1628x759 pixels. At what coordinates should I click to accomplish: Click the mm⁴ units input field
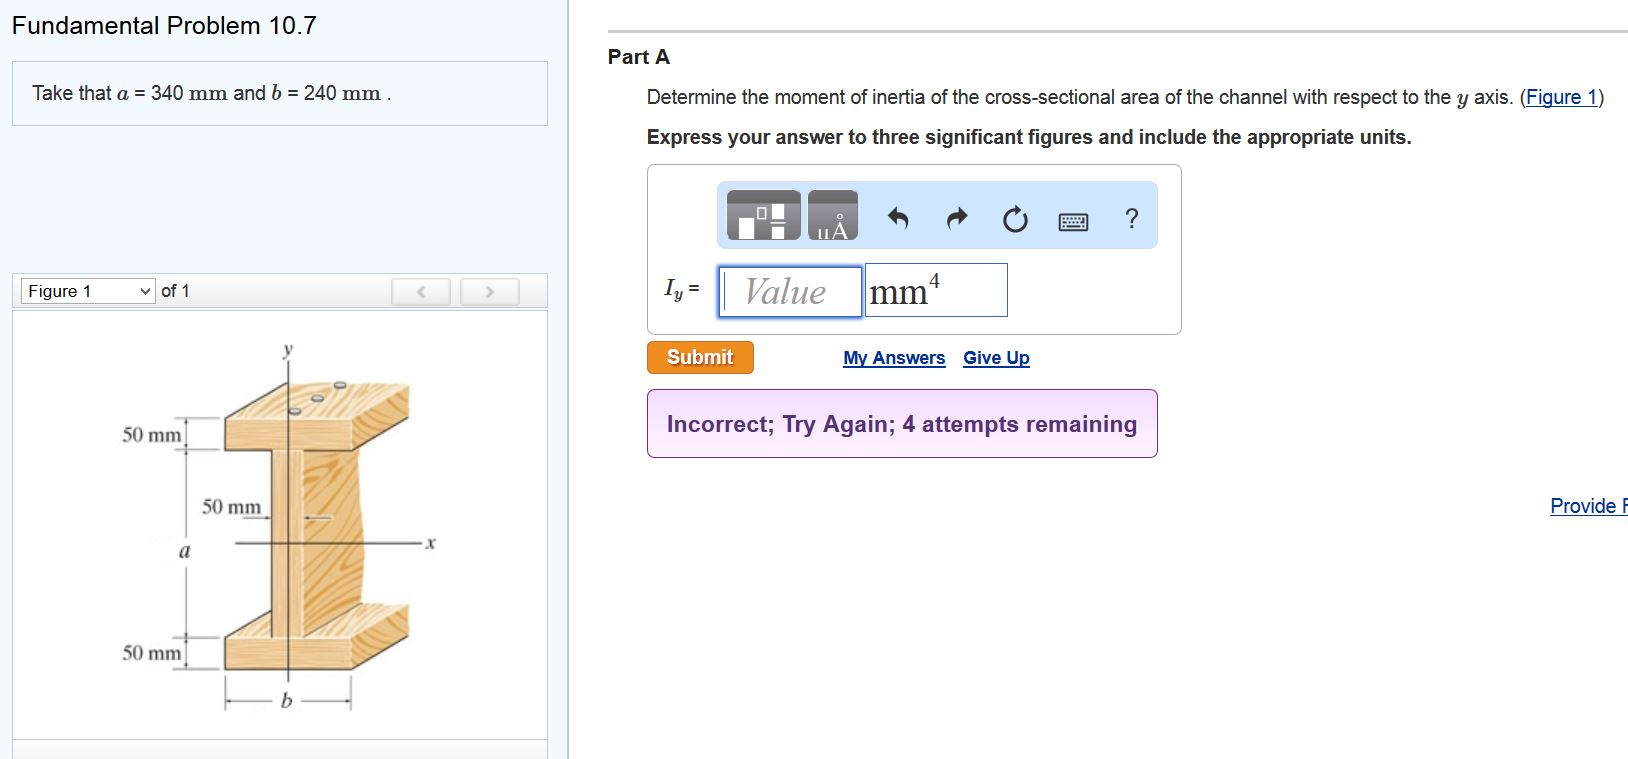tap(935, 291)
